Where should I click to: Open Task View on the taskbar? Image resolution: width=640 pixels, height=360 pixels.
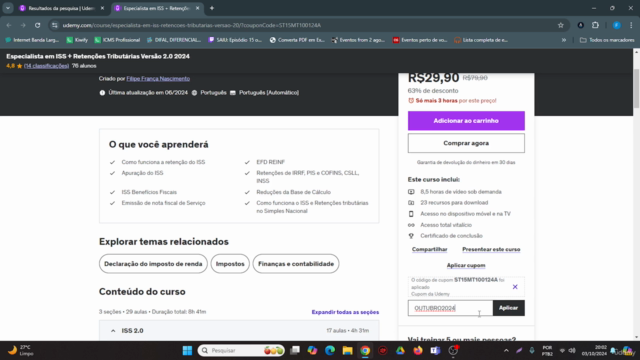click(x=295, y=351)
